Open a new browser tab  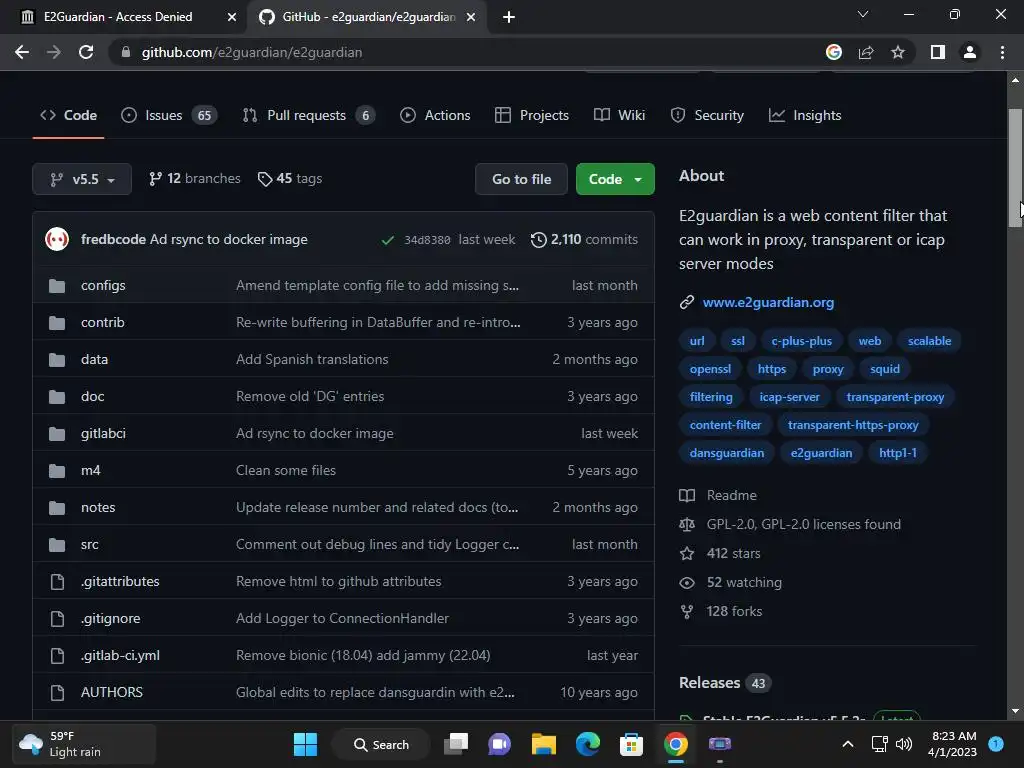click(x=509, y=17)
